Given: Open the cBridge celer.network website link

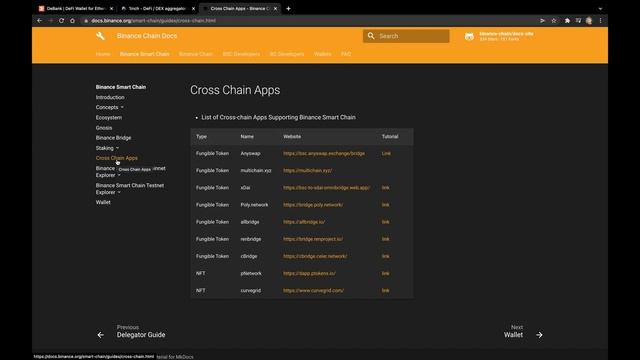Looking at the screenshot, I should click(x=315, y=256).
